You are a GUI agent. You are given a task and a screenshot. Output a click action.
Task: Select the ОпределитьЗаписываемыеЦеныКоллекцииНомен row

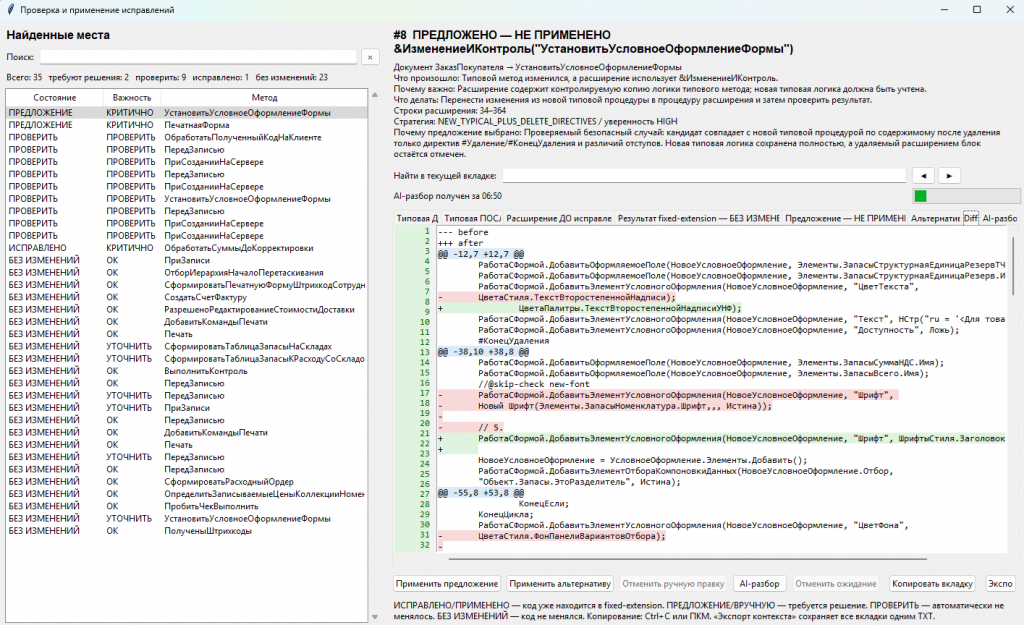[x=187, y=494]
